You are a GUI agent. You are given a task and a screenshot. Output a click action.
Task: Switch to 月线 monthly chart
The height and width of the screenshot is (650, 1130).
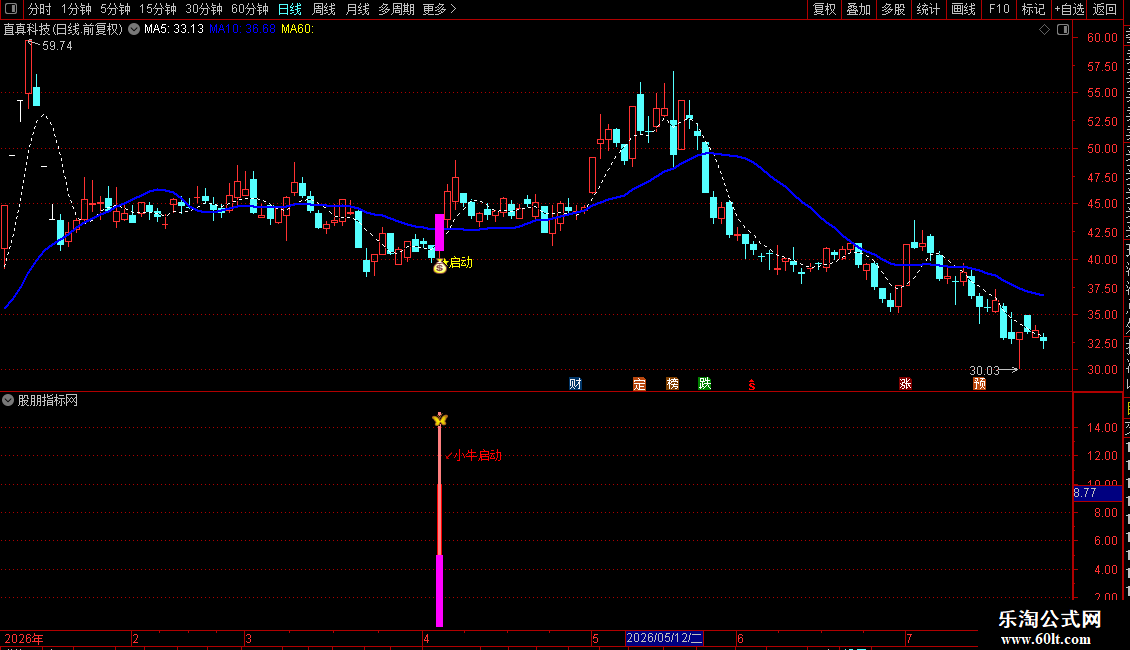[x=357, y=9]
